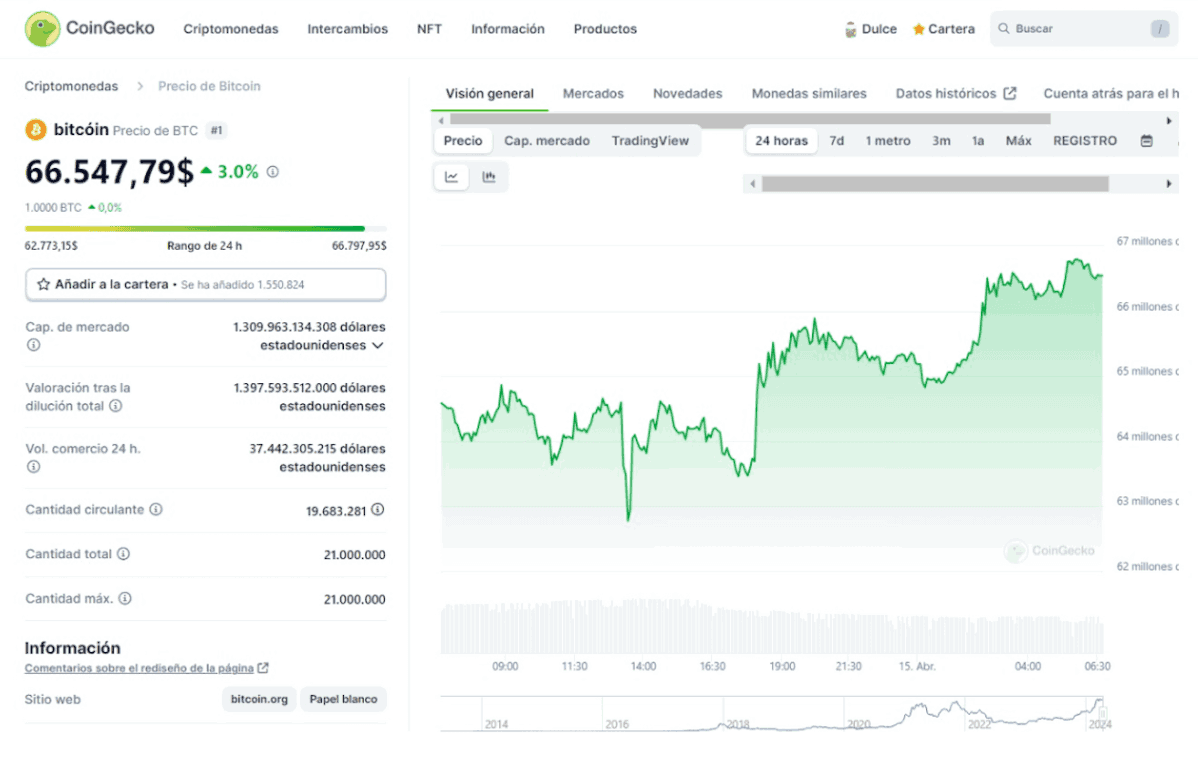Screen dimensions: 1200x764
Task: Click the #1 rank badge
Action: pyautogui.click(x=216, y=130)
